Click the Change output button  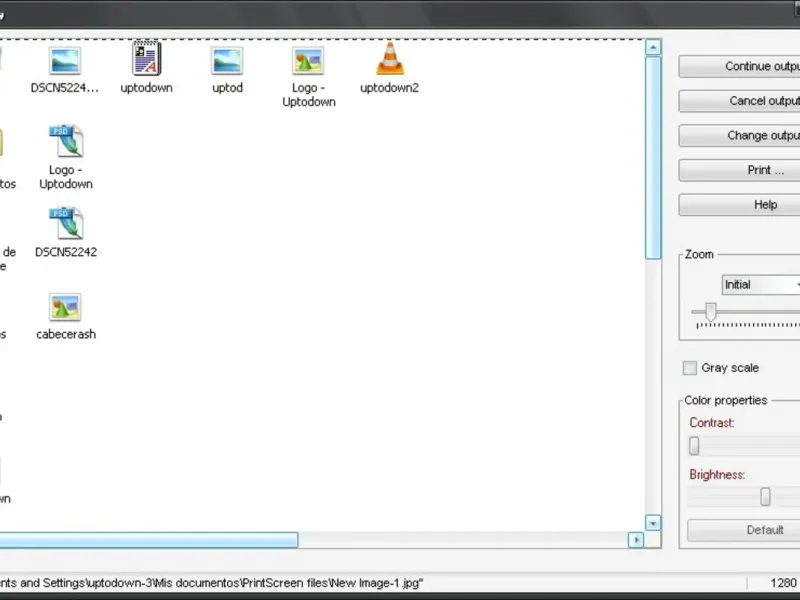click(x=739, y=136)
